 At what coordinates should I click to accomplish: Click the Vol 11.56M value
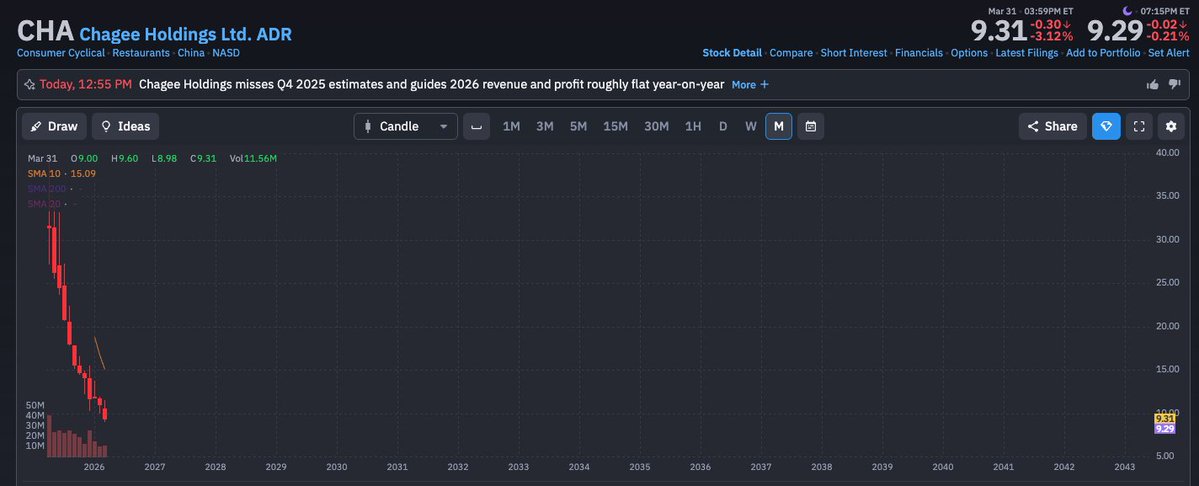point(253,158)
